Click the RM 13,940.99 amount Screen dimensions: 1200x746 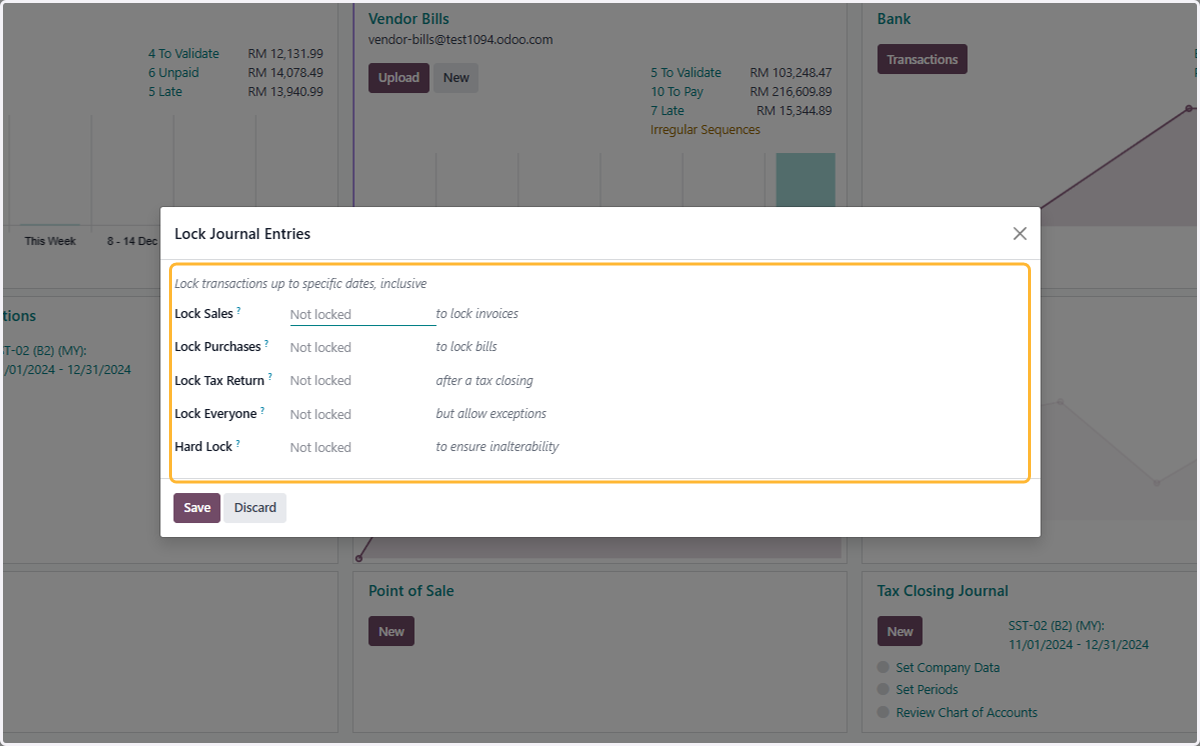tap(286, 92)
